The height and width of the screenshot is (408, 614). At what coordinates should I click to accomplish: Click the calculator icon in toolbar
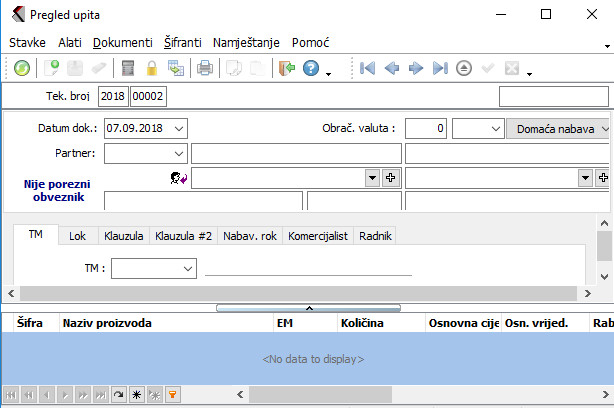[x=127, y=69]
